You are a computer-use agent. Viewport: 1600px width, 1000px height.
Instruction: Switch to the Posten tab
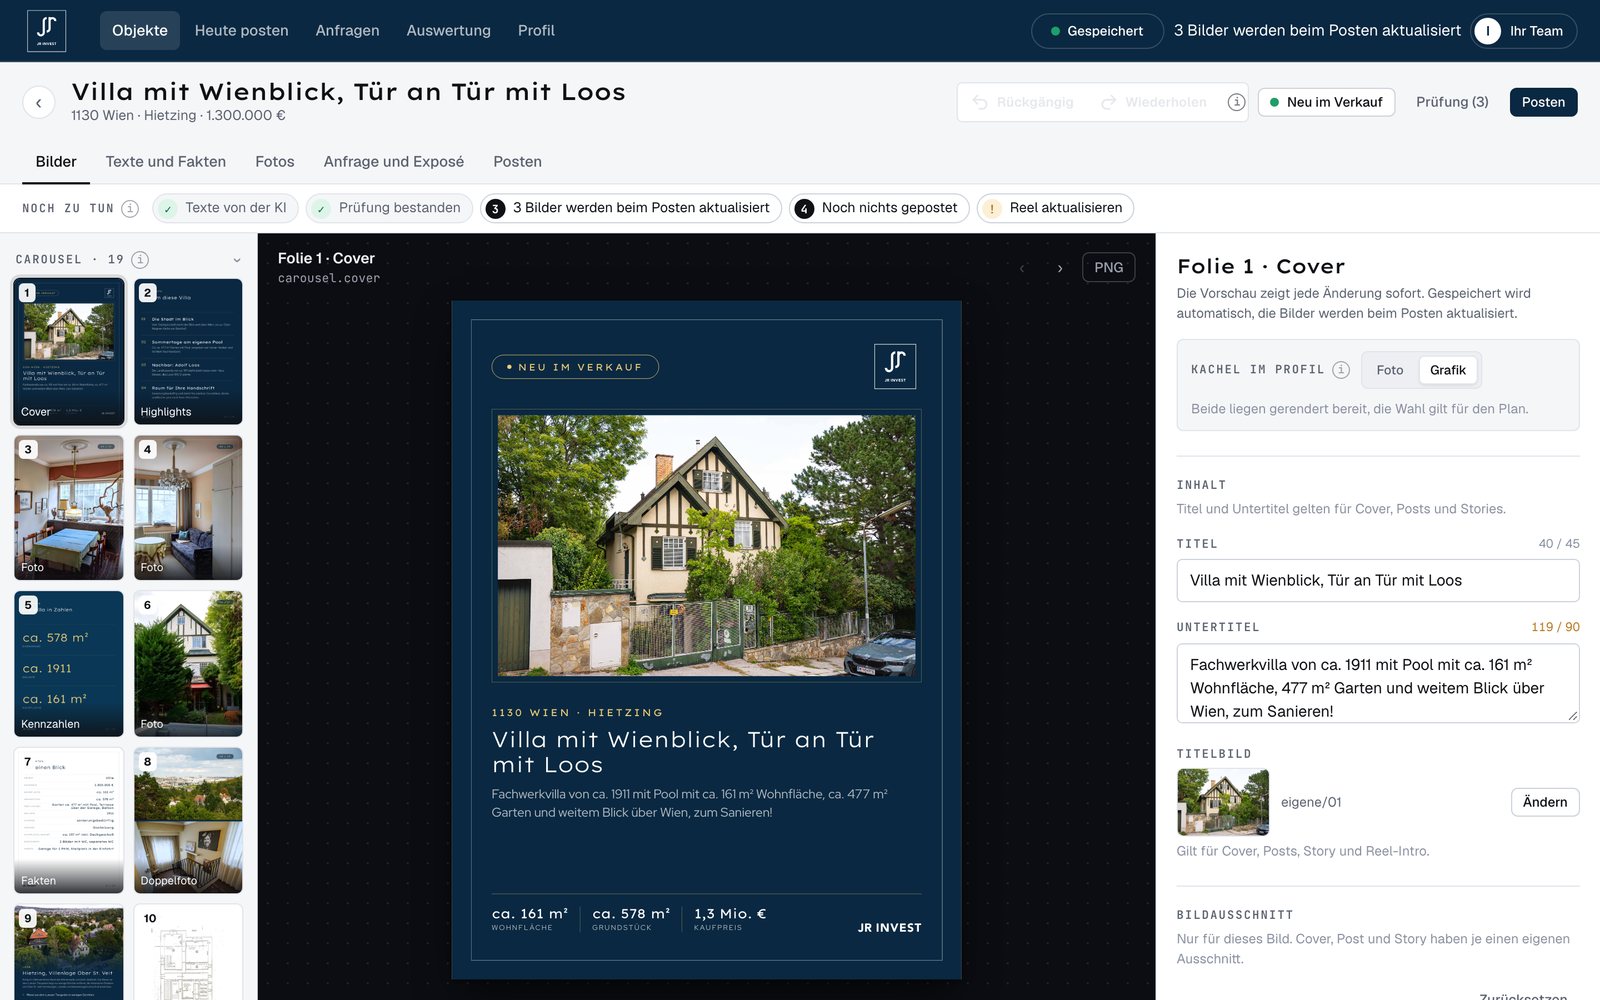tap(517, 162)
